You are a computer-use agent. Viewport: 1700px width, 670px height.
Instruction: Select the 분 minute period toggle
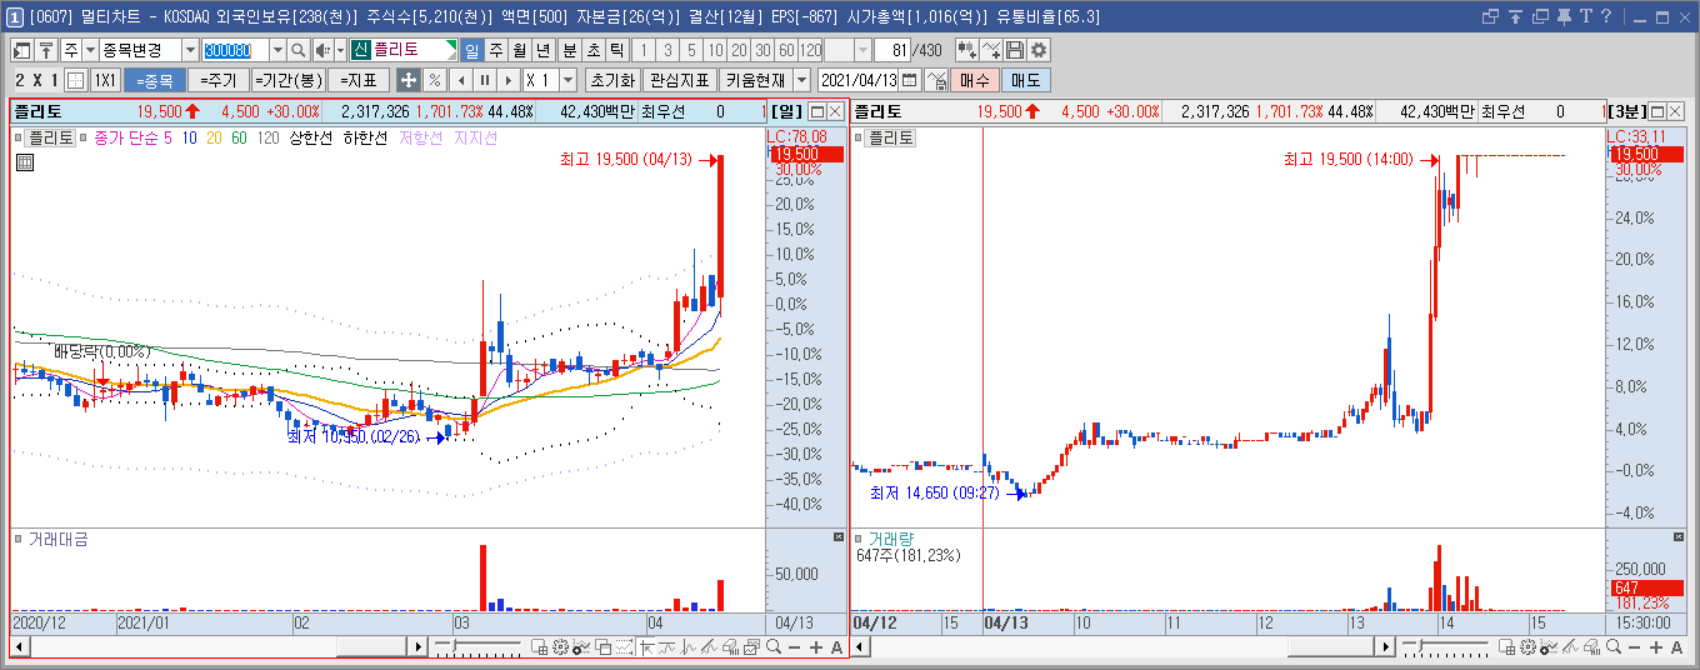click(x=569, y=50)
